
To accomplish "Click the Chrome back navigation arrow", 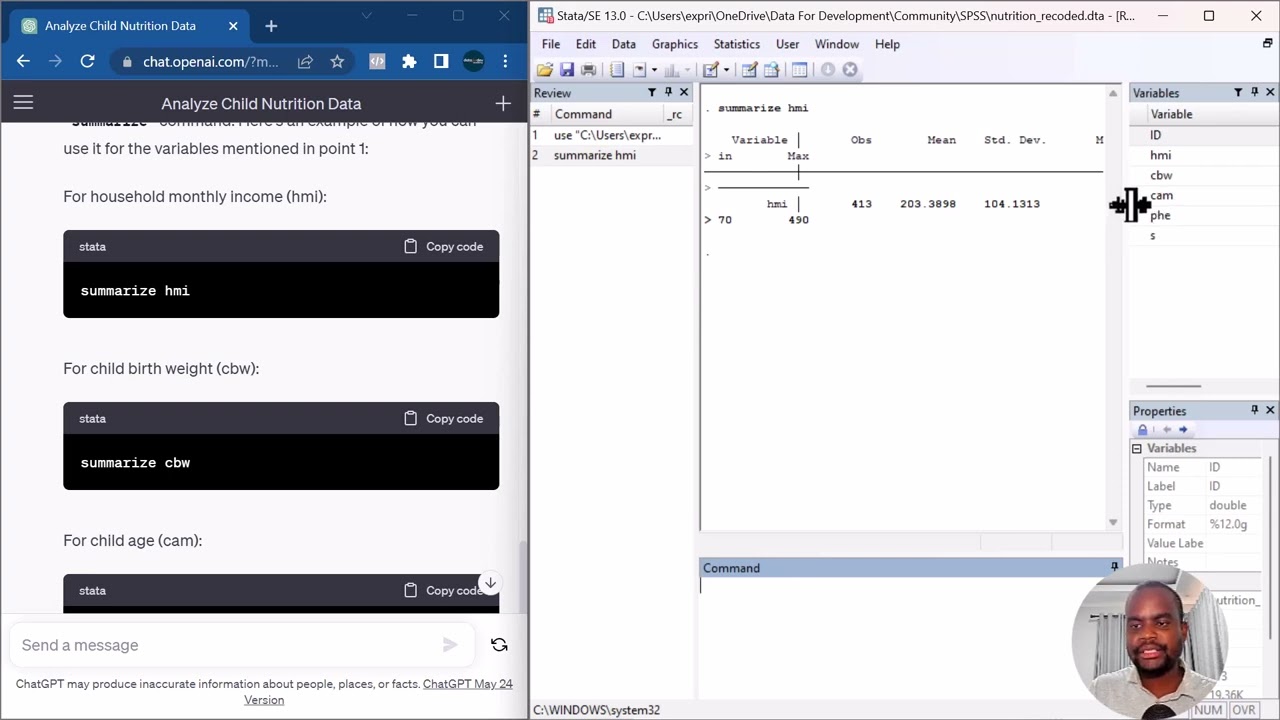I will [23, 61].
